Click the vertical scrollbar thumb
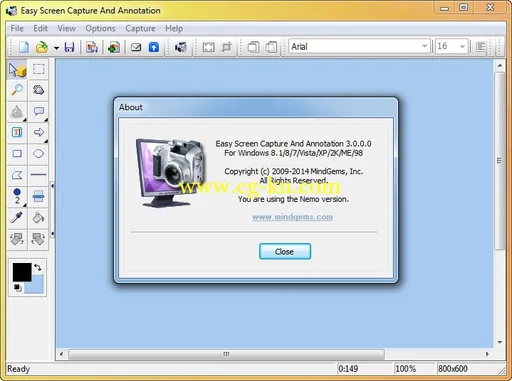Screen dimensions: 512x381 point(499,161)
